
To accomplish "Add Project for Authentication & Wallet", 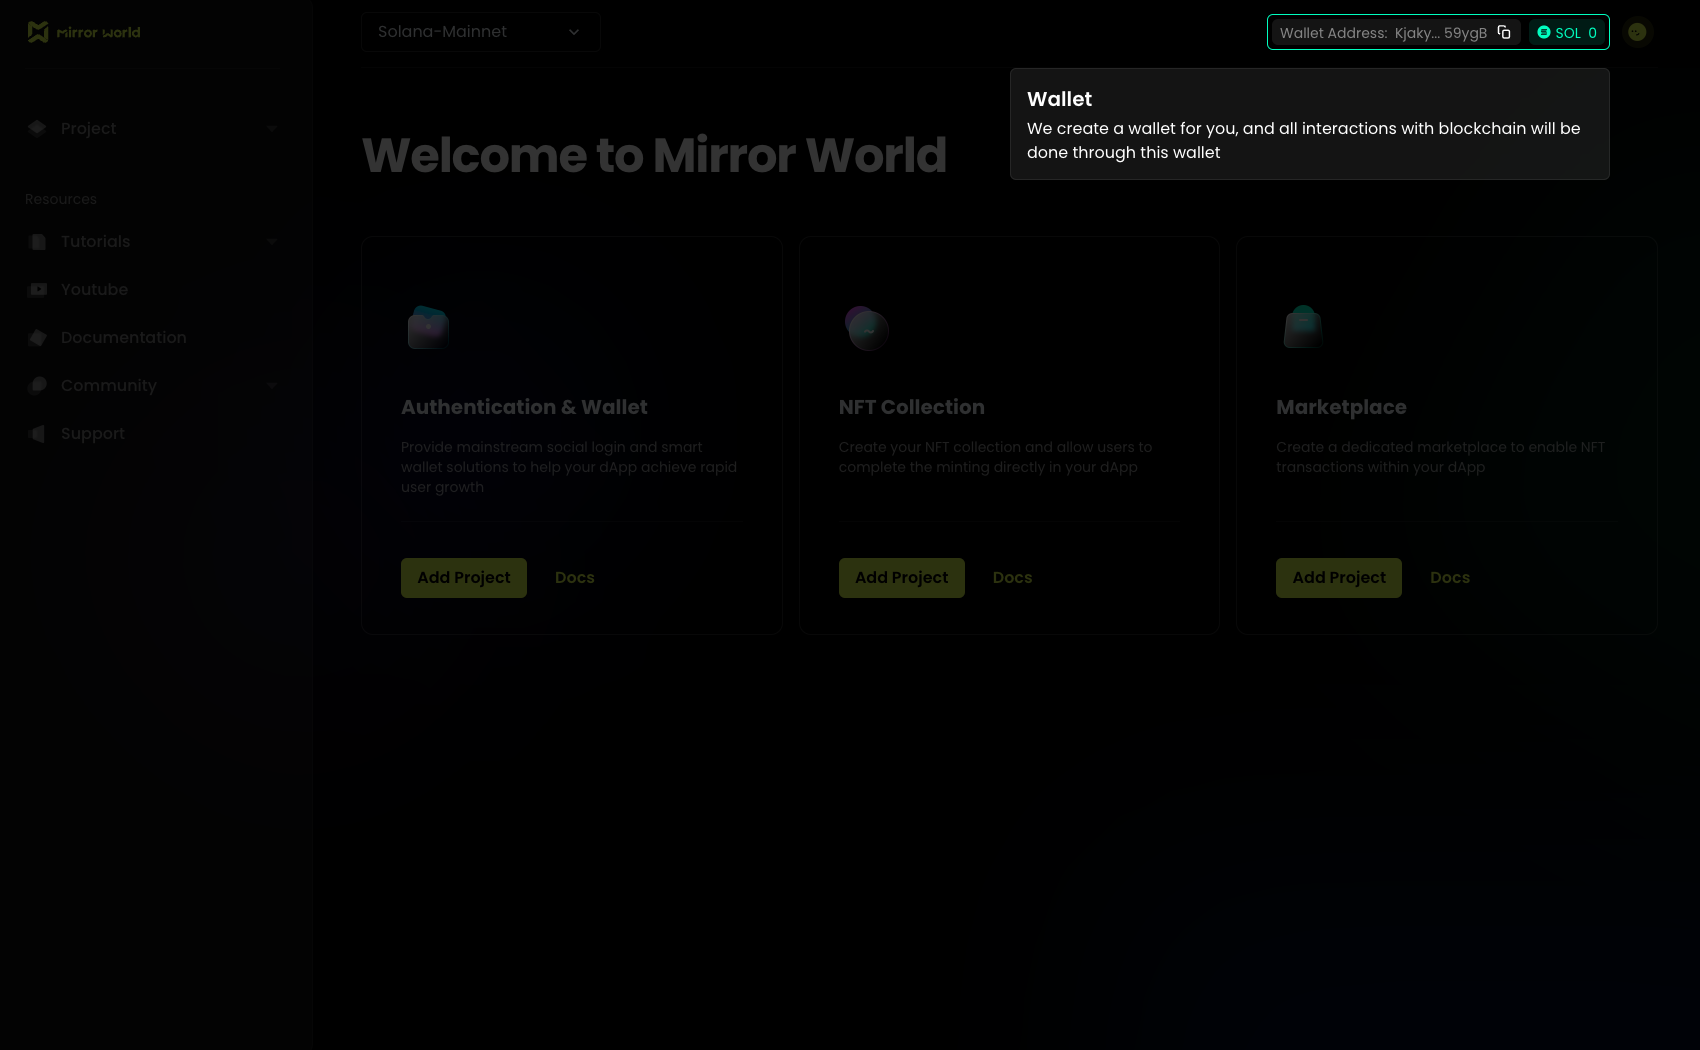I will pos(464,578).
